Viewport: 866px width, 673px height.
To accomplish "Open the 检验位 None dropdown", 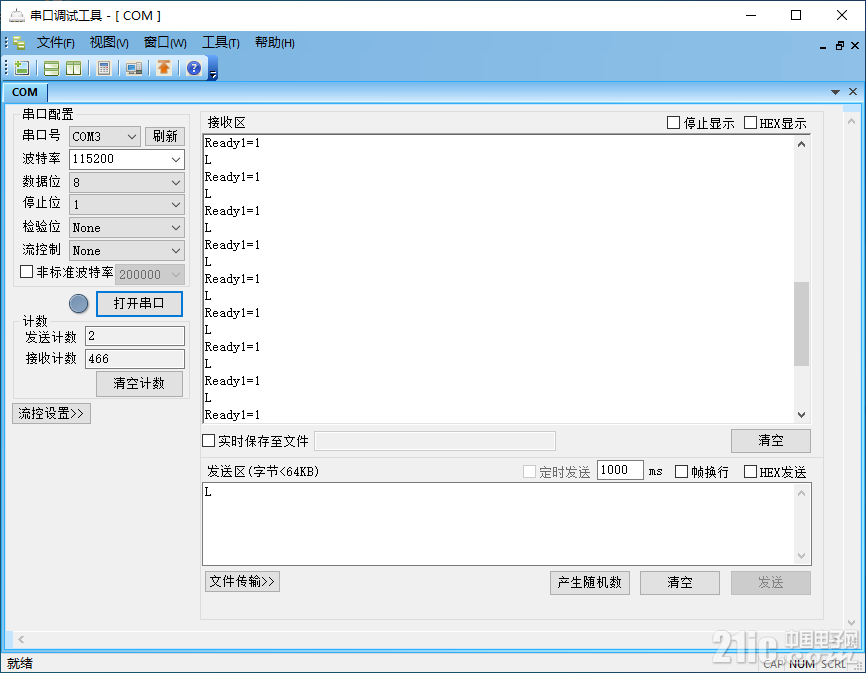I will [x=126, y=227].
